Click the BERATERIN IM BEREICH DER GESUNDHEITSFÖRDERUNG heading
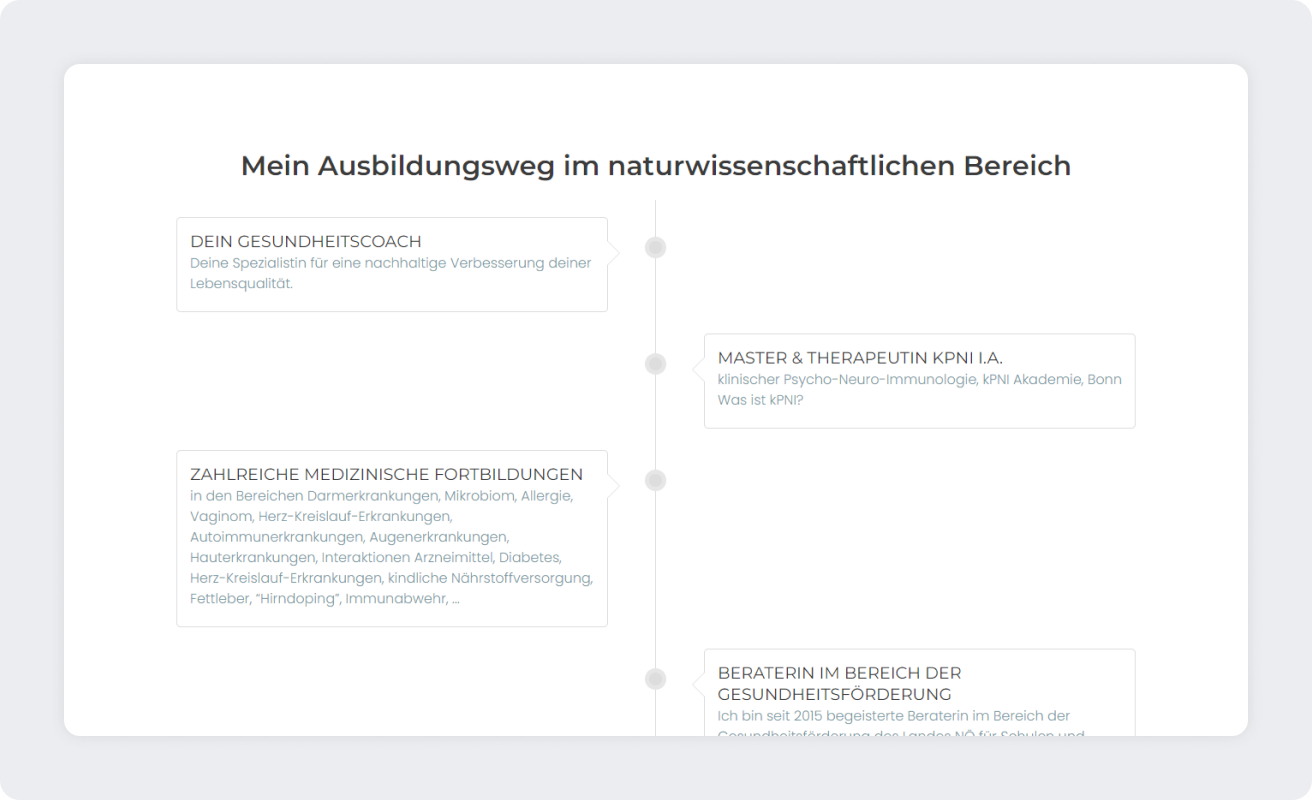 point(839,683)
